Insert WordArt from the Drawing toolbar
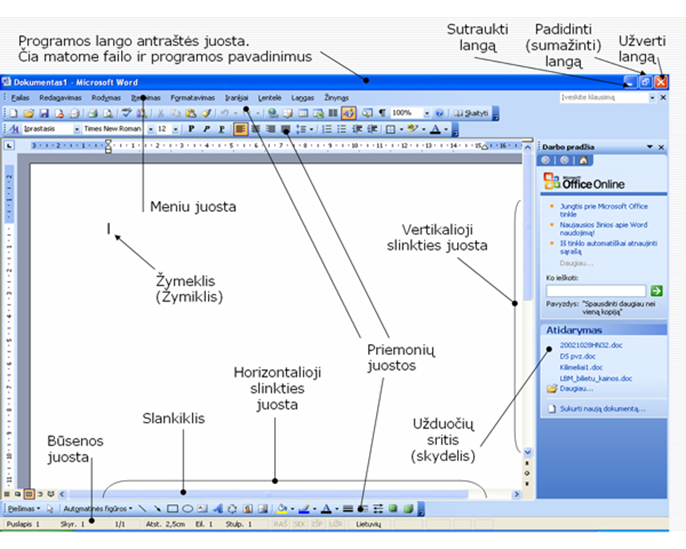Image resolution: width=686 pixels, height=549 pixels. [x=217, y=509]
